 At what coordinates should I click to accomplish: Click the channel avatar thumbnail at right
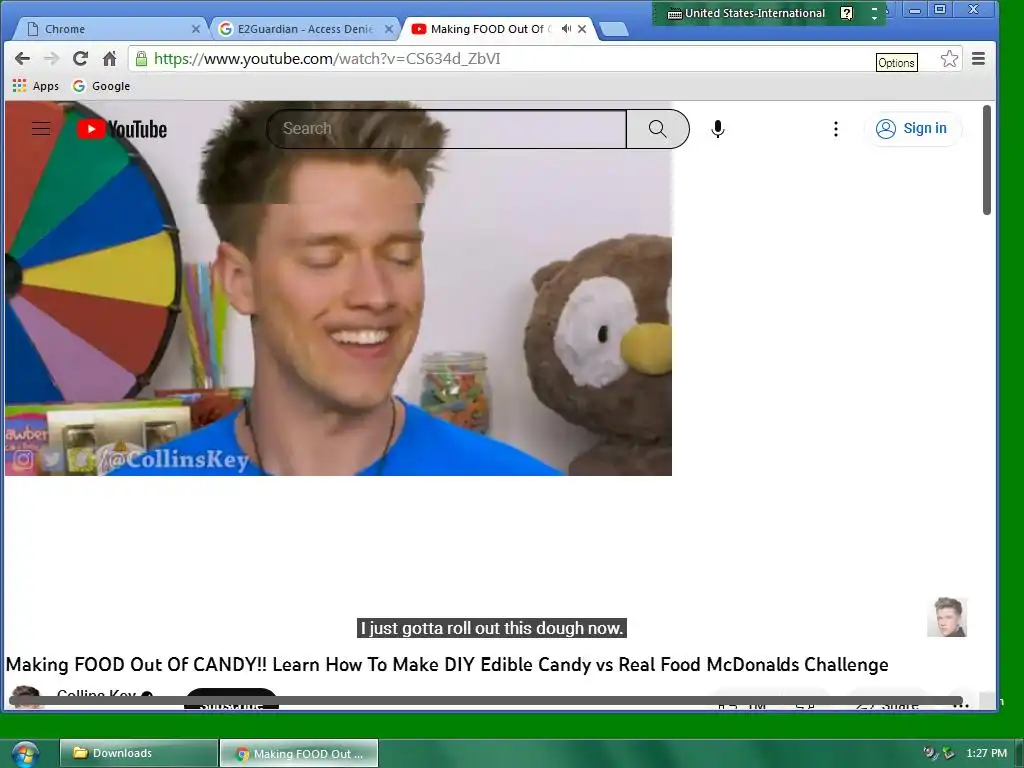(x=947, y=617)
